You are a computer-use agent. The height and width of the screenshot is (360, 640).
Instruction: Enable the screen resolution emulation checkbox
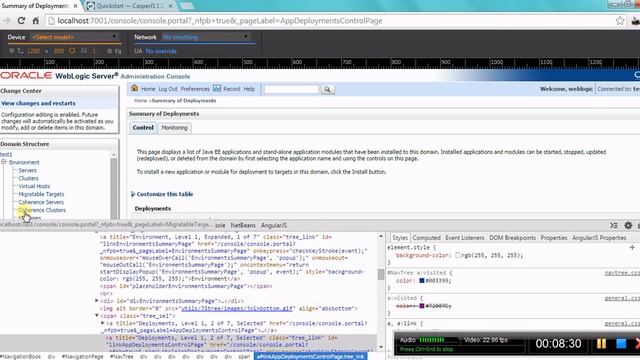click(11, 51)
